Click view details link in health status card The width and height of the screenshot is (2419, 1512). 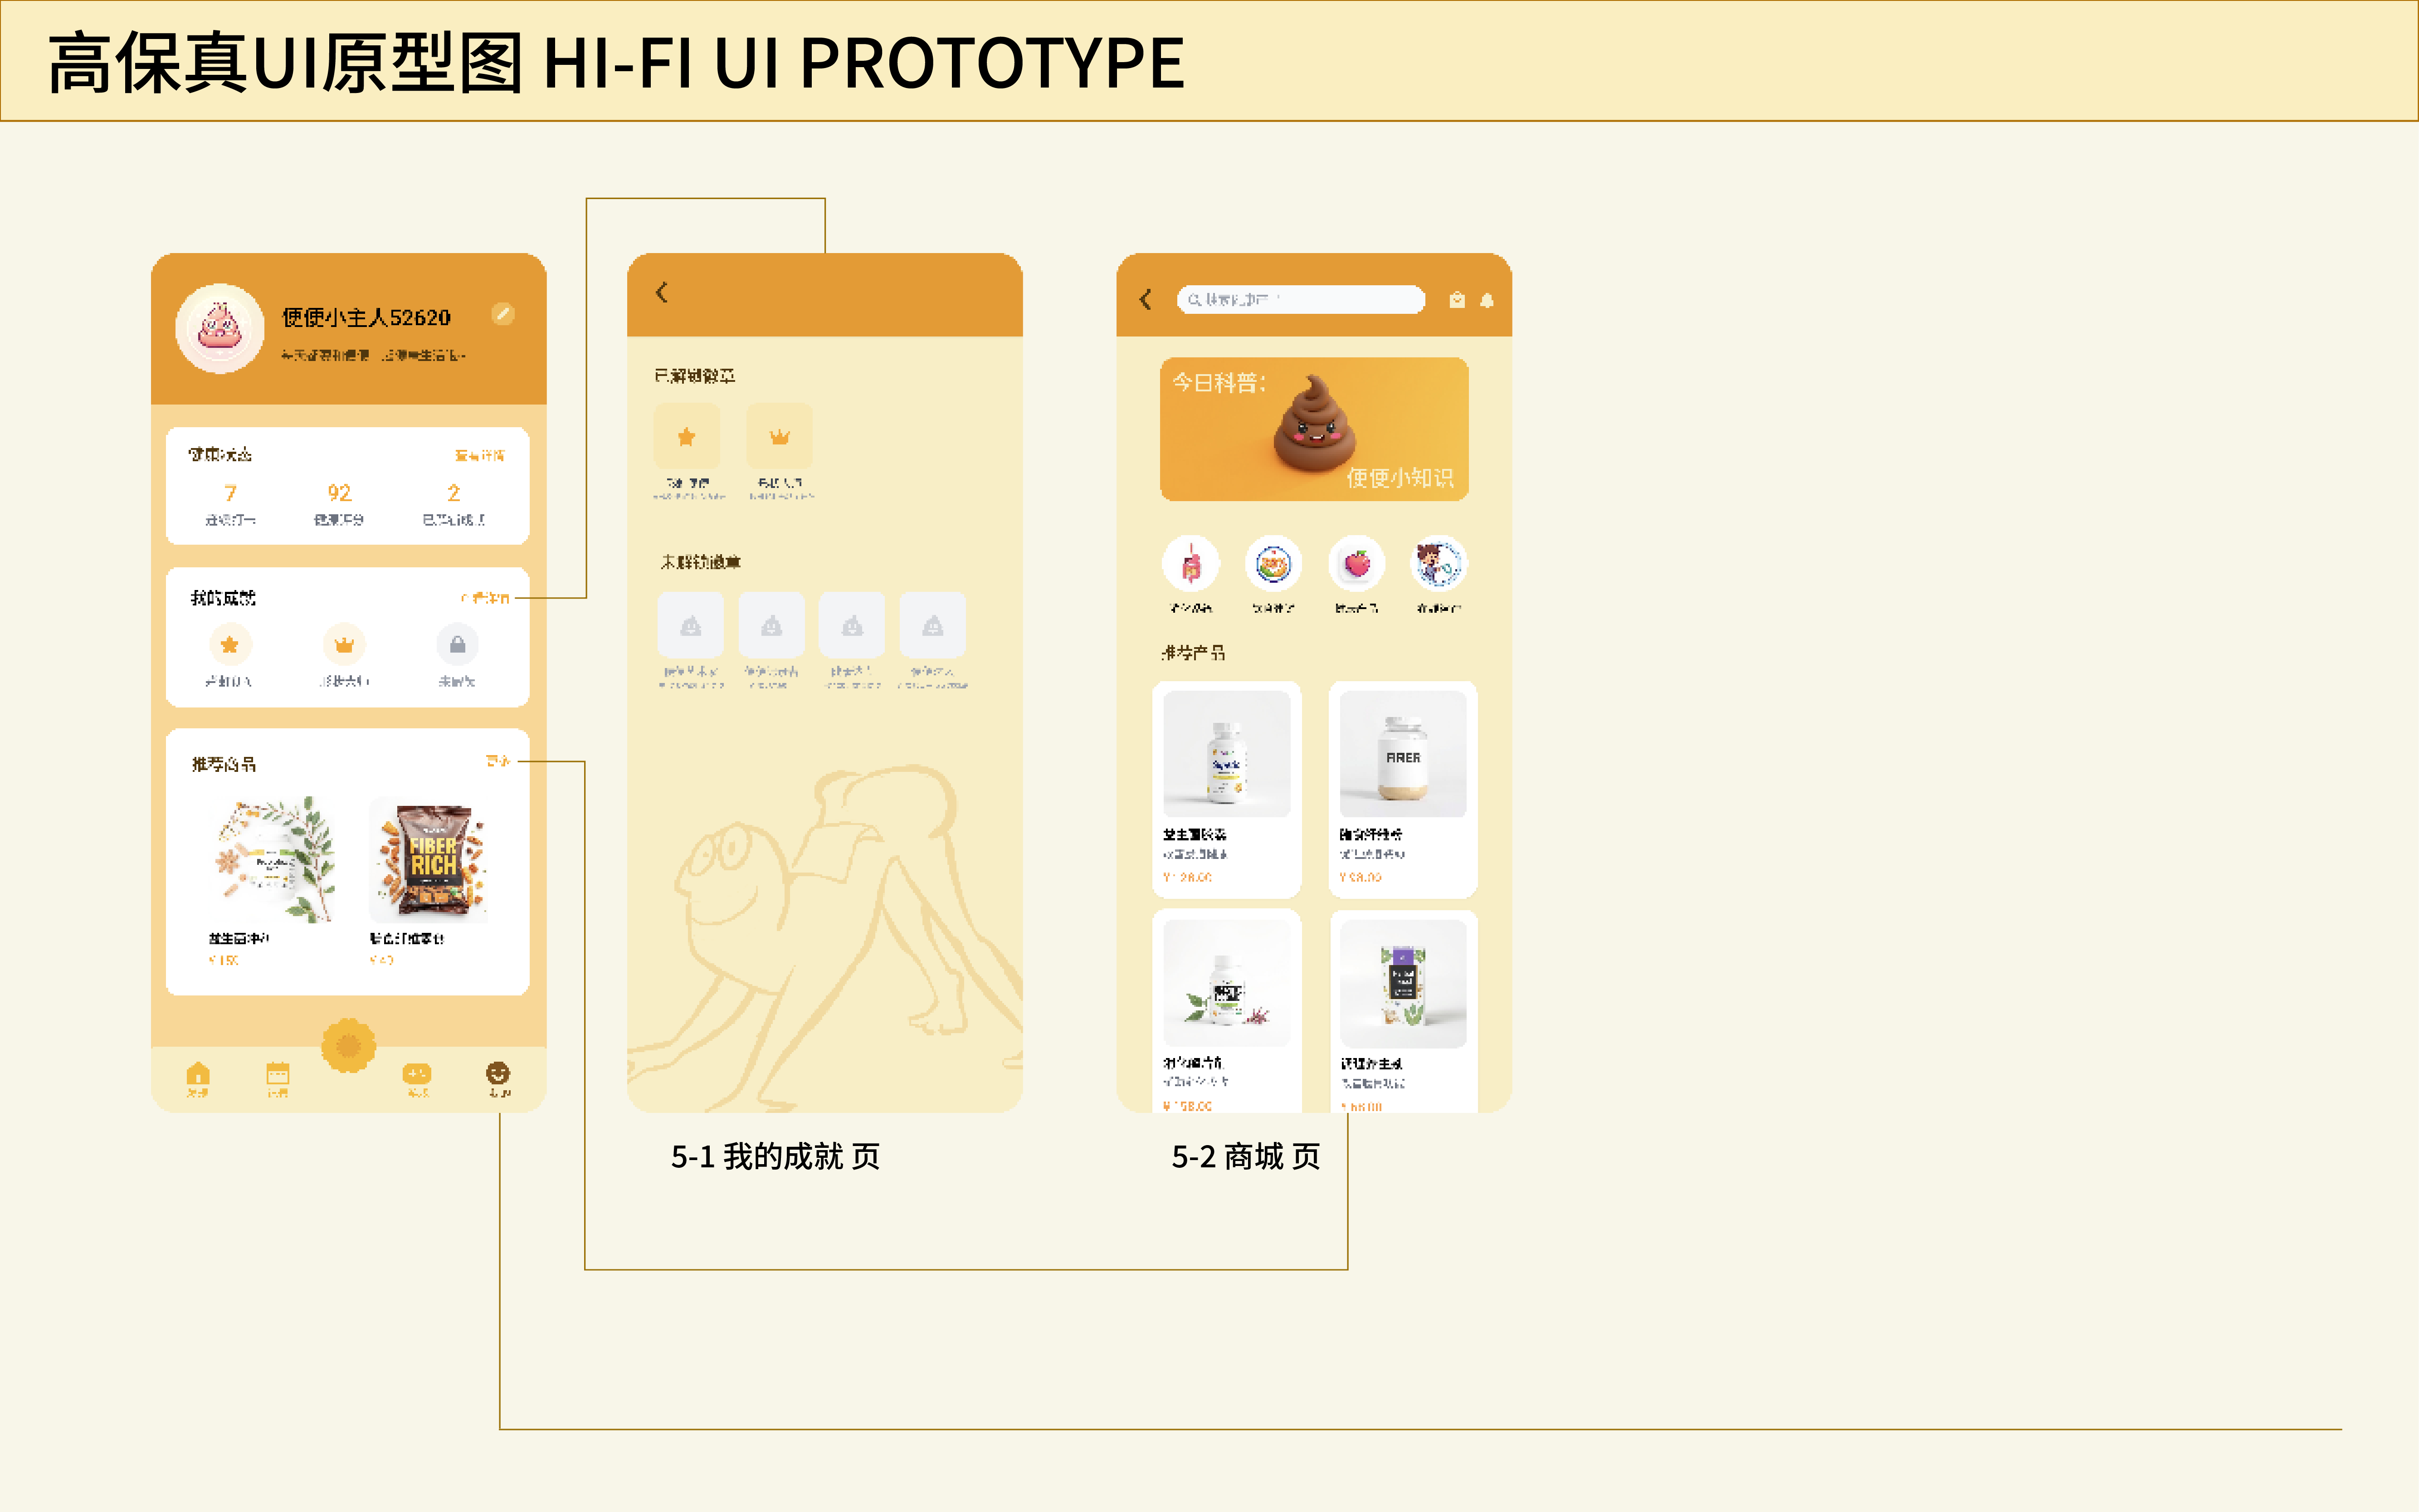click(x=480, y=455)
